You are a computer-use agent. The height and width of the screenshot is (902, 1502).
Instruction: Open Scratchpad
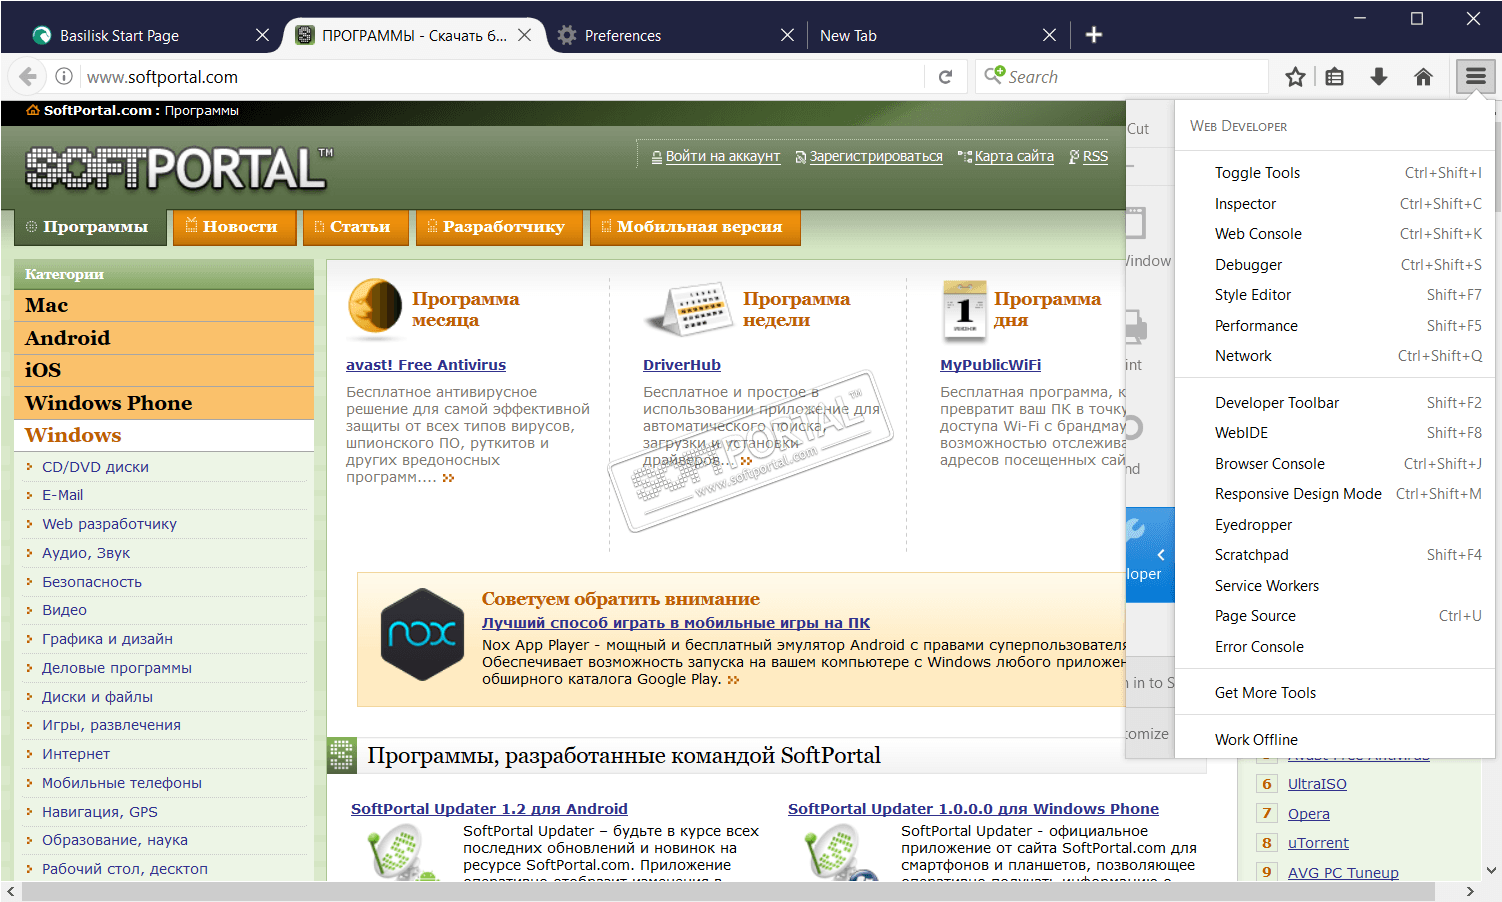[1335, 555]
